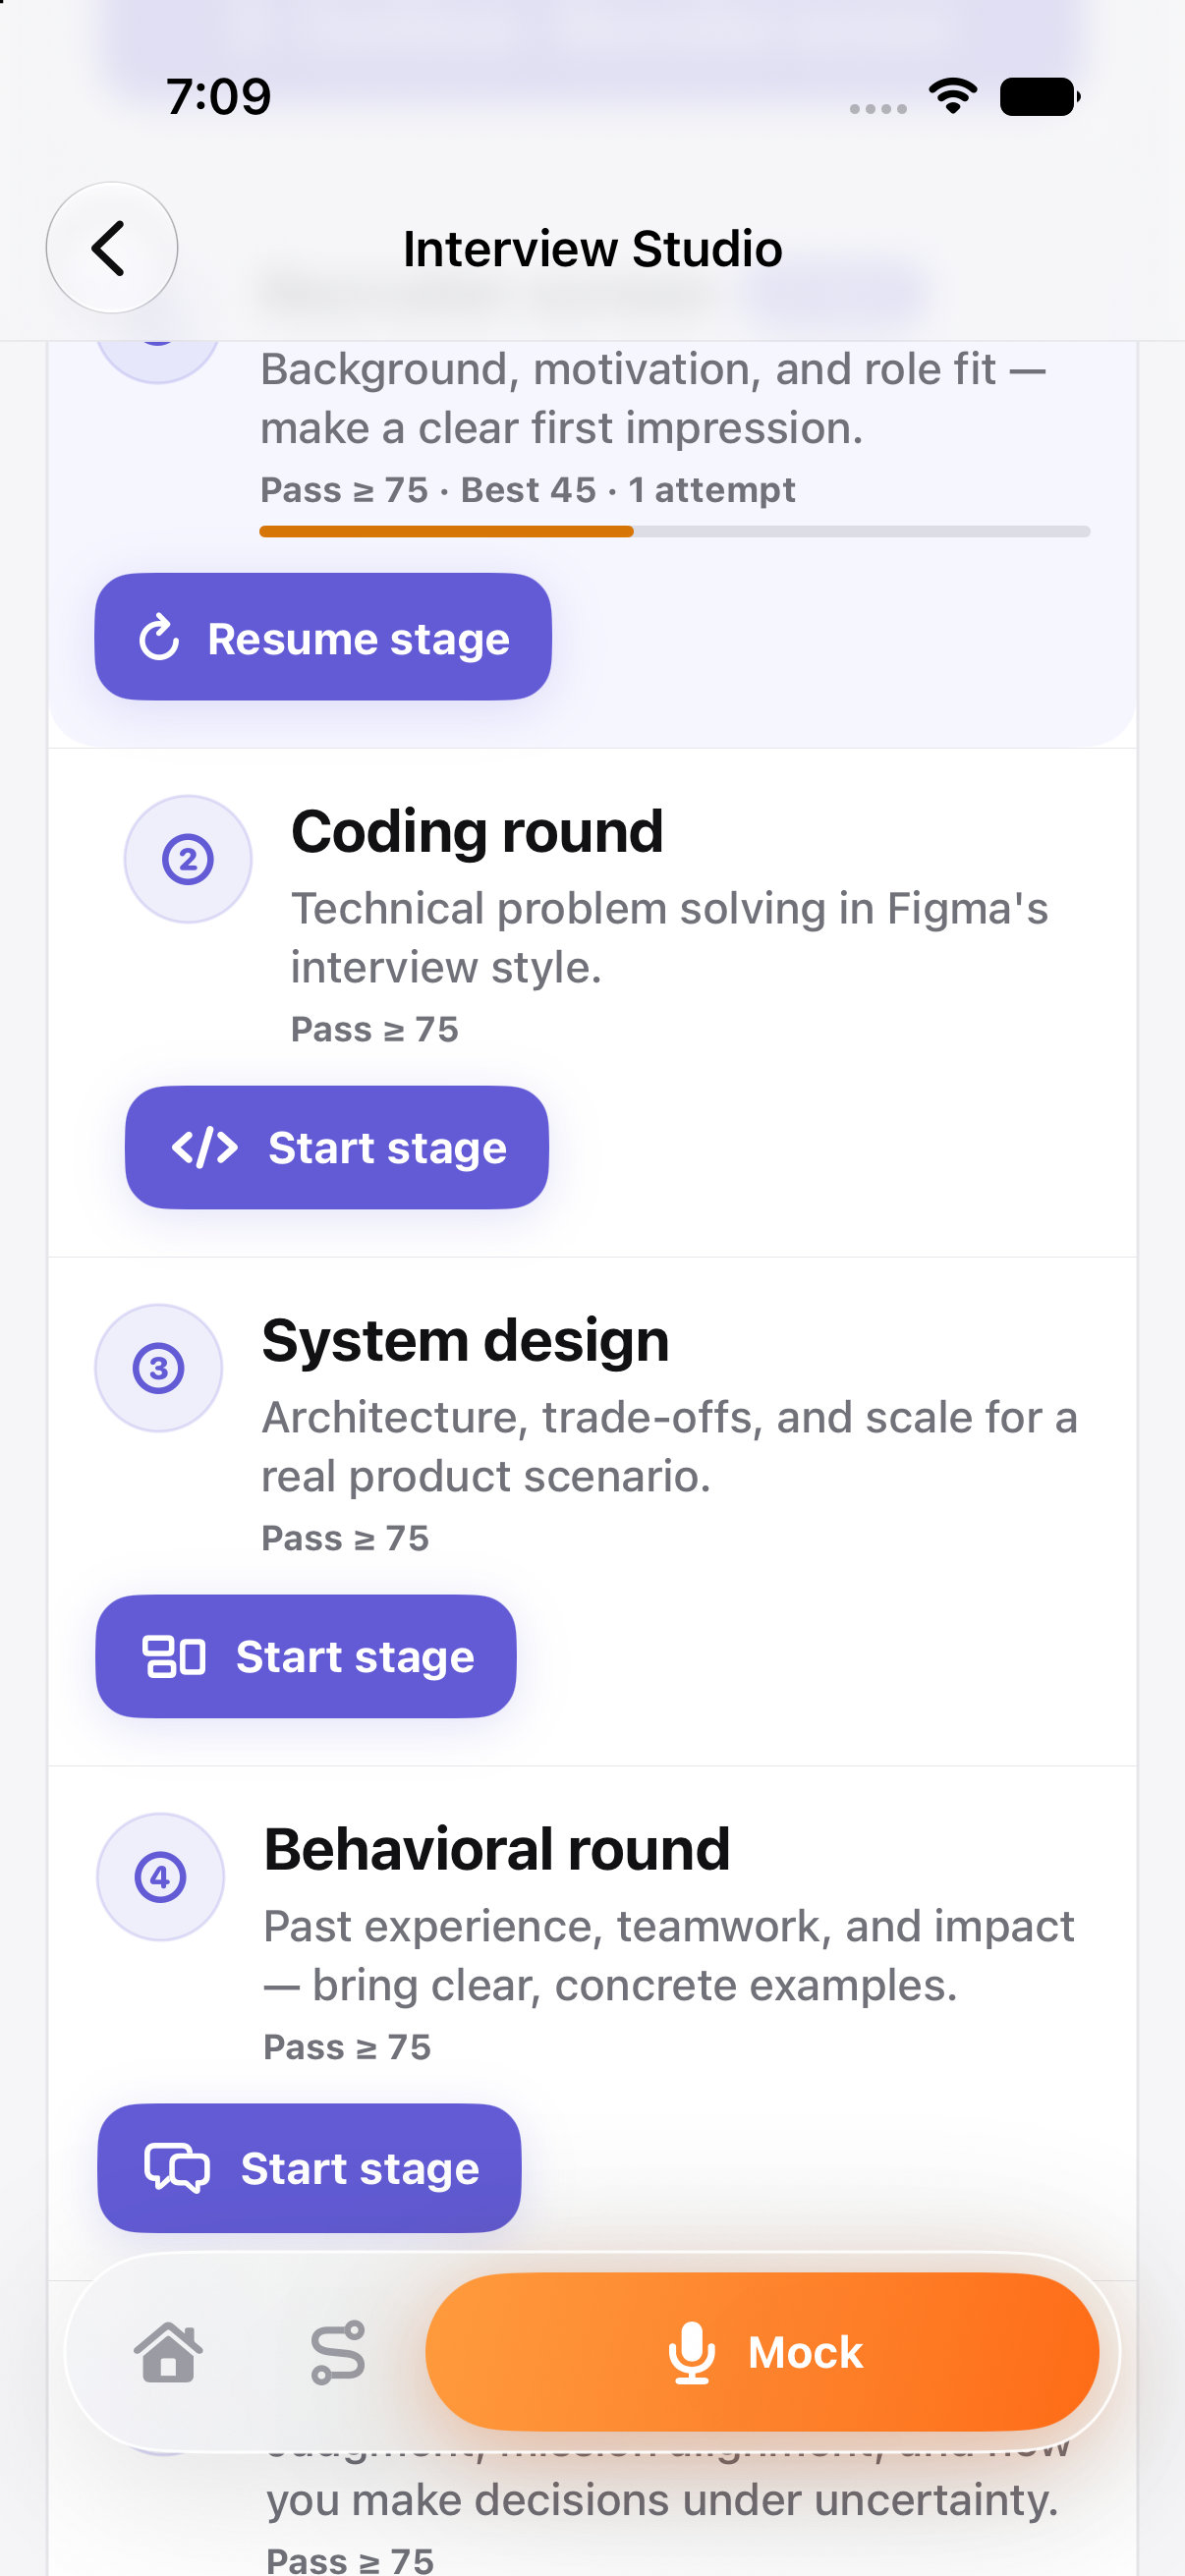Tap the back arrow button
The width and height of the screenshot is (1185, 2576).
point(111,247)
